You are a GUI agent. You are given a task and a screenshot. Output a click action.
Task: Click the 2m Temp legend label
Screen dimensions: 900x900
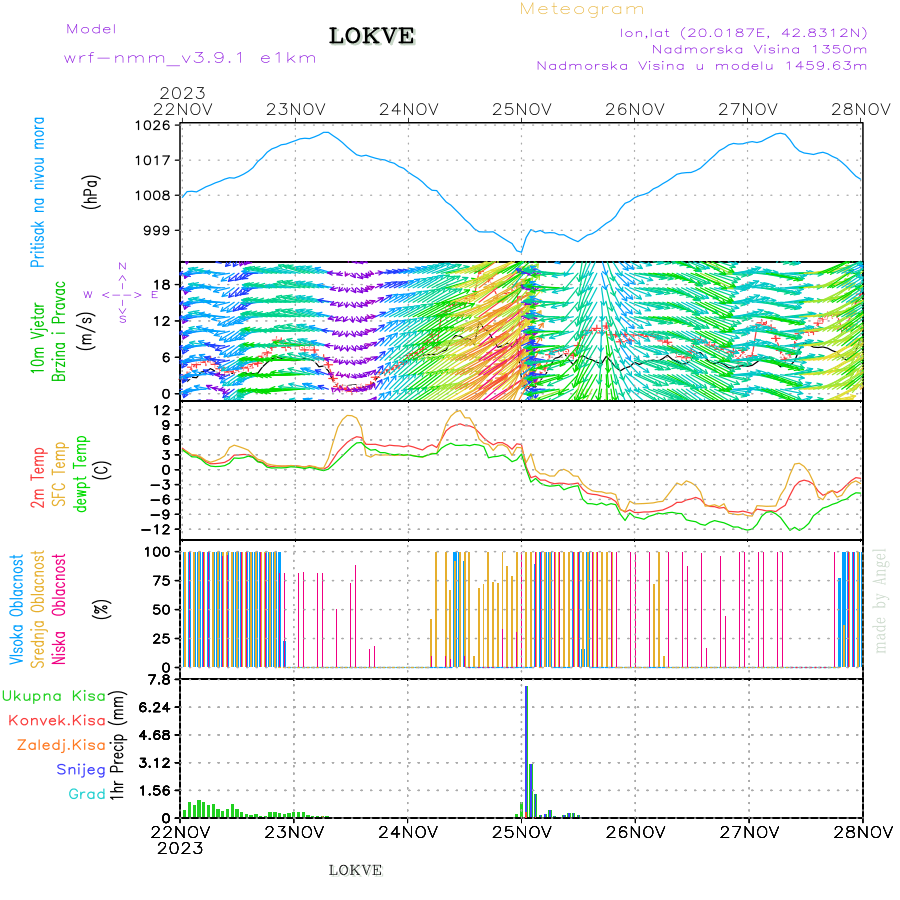click(x=37, y=478)
